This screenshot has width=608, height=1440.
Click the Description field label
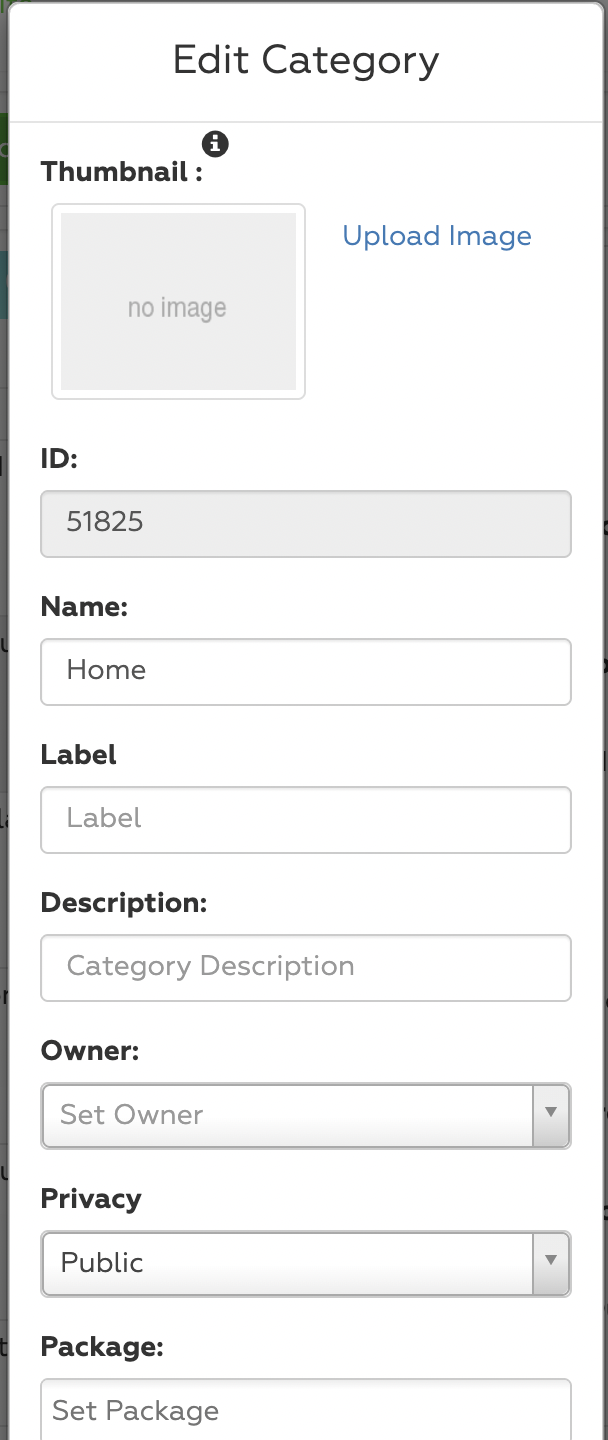pos(123,903)
